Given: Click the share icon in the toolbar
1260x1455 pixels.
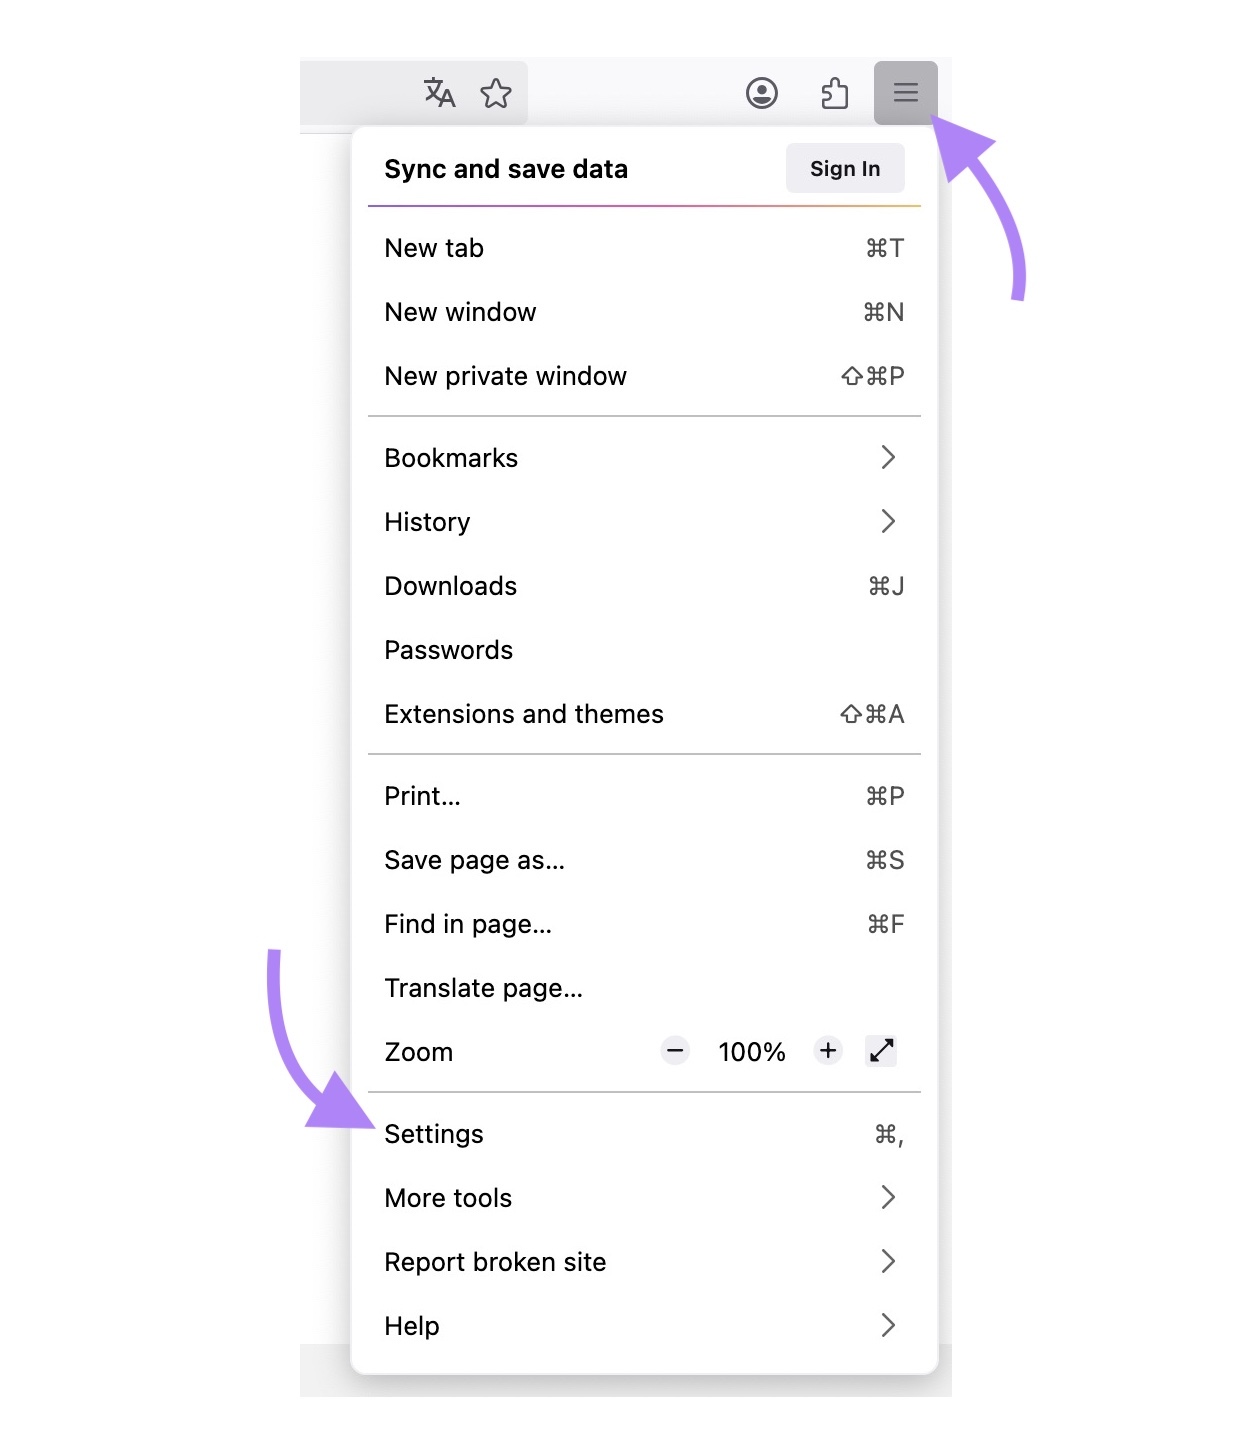Looking at the screenshot, I should [x=834, y=93].
